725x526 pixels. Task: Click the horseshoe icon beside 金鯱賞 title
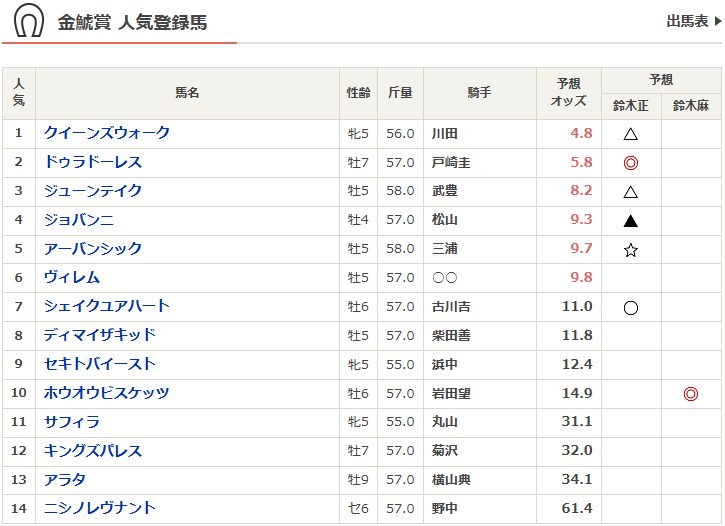pos(29,21)
